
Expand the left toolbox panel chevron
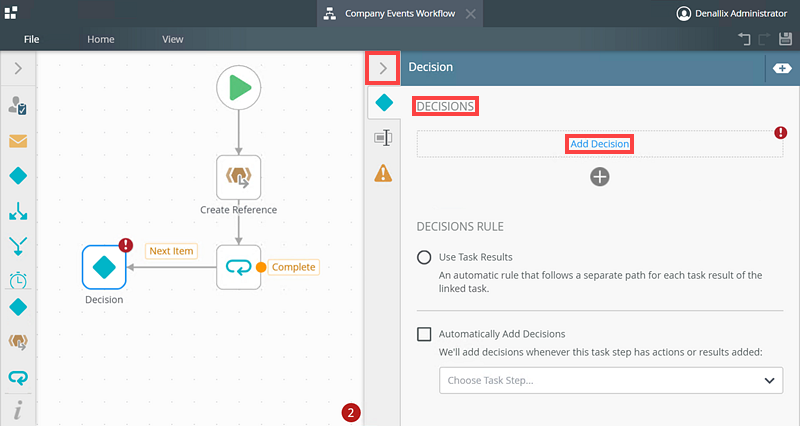click(18, 68)
